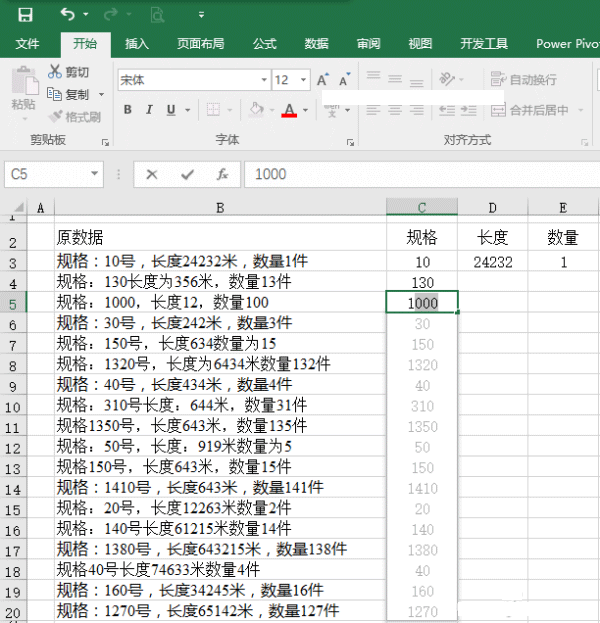Switch to the 页面布局 ribbon tab
Image resolution: width=600 pixels, height=623 pixels.
point(200,43)
